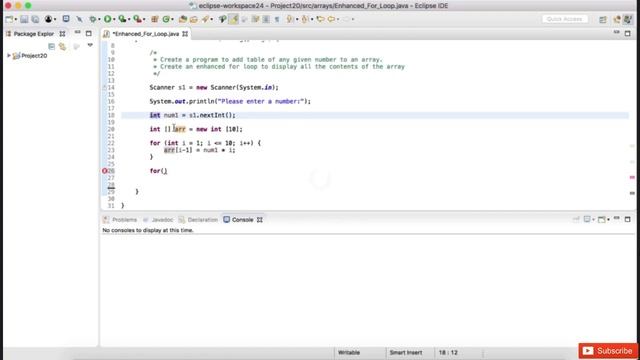Click 'Writable' in the status bar

point(349,352)
